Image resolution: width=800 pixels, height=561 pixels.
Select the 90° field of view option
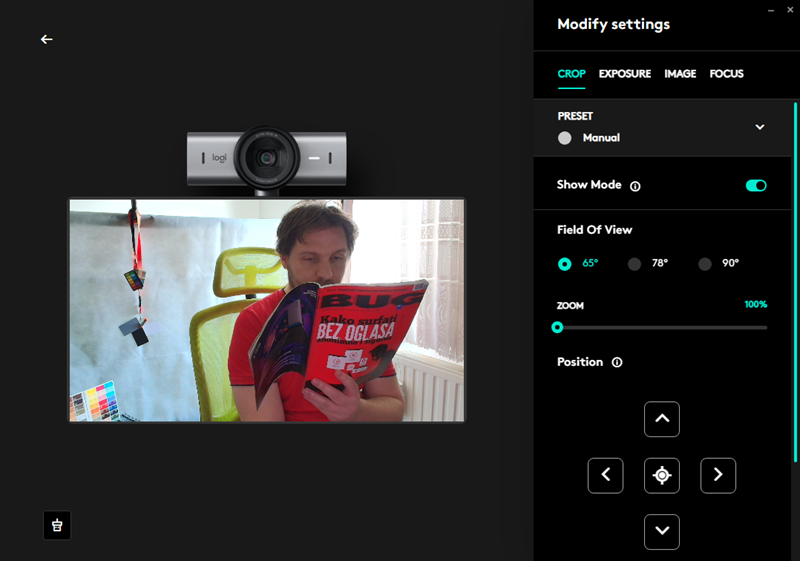point(705,264)
